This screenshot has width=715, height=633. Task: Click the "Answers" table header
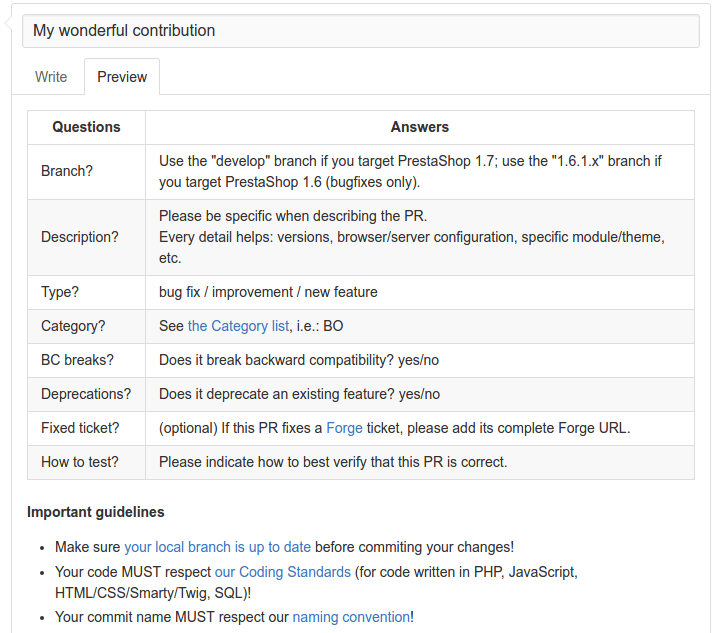pyautogui.click(x=419, y=127)
